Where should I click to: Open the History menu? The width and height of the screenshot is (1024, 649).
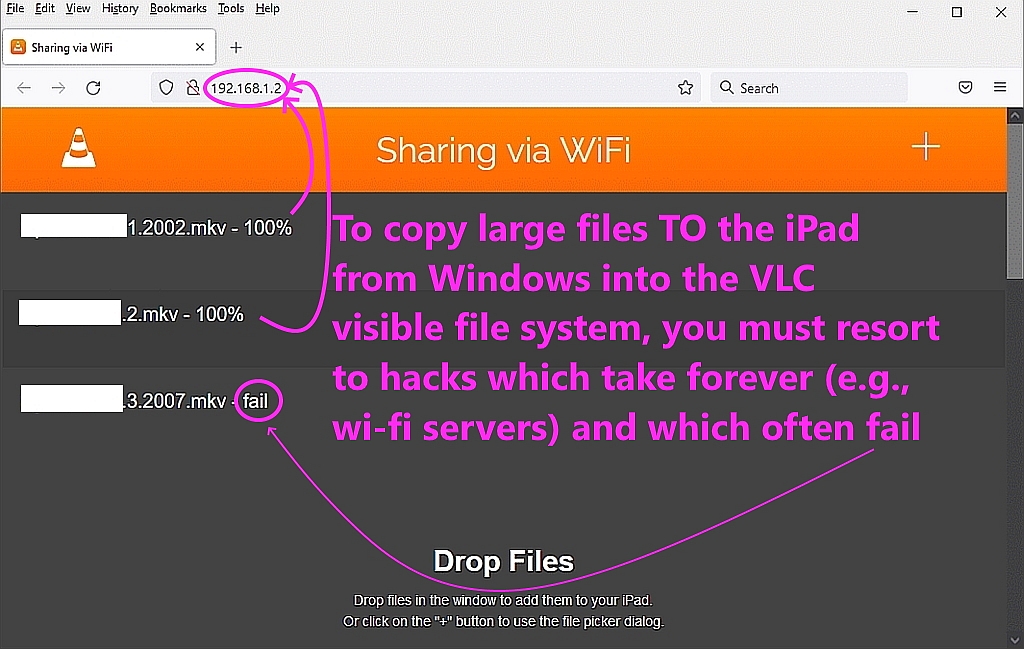click(x=120, y=8)
